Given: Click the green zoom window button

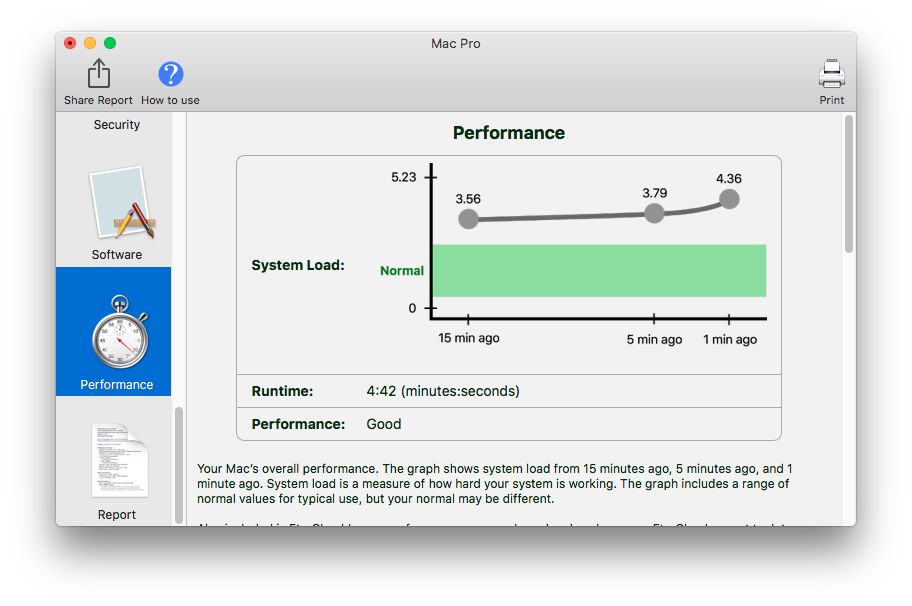Looking at the screenshot, I should point(109,43).
